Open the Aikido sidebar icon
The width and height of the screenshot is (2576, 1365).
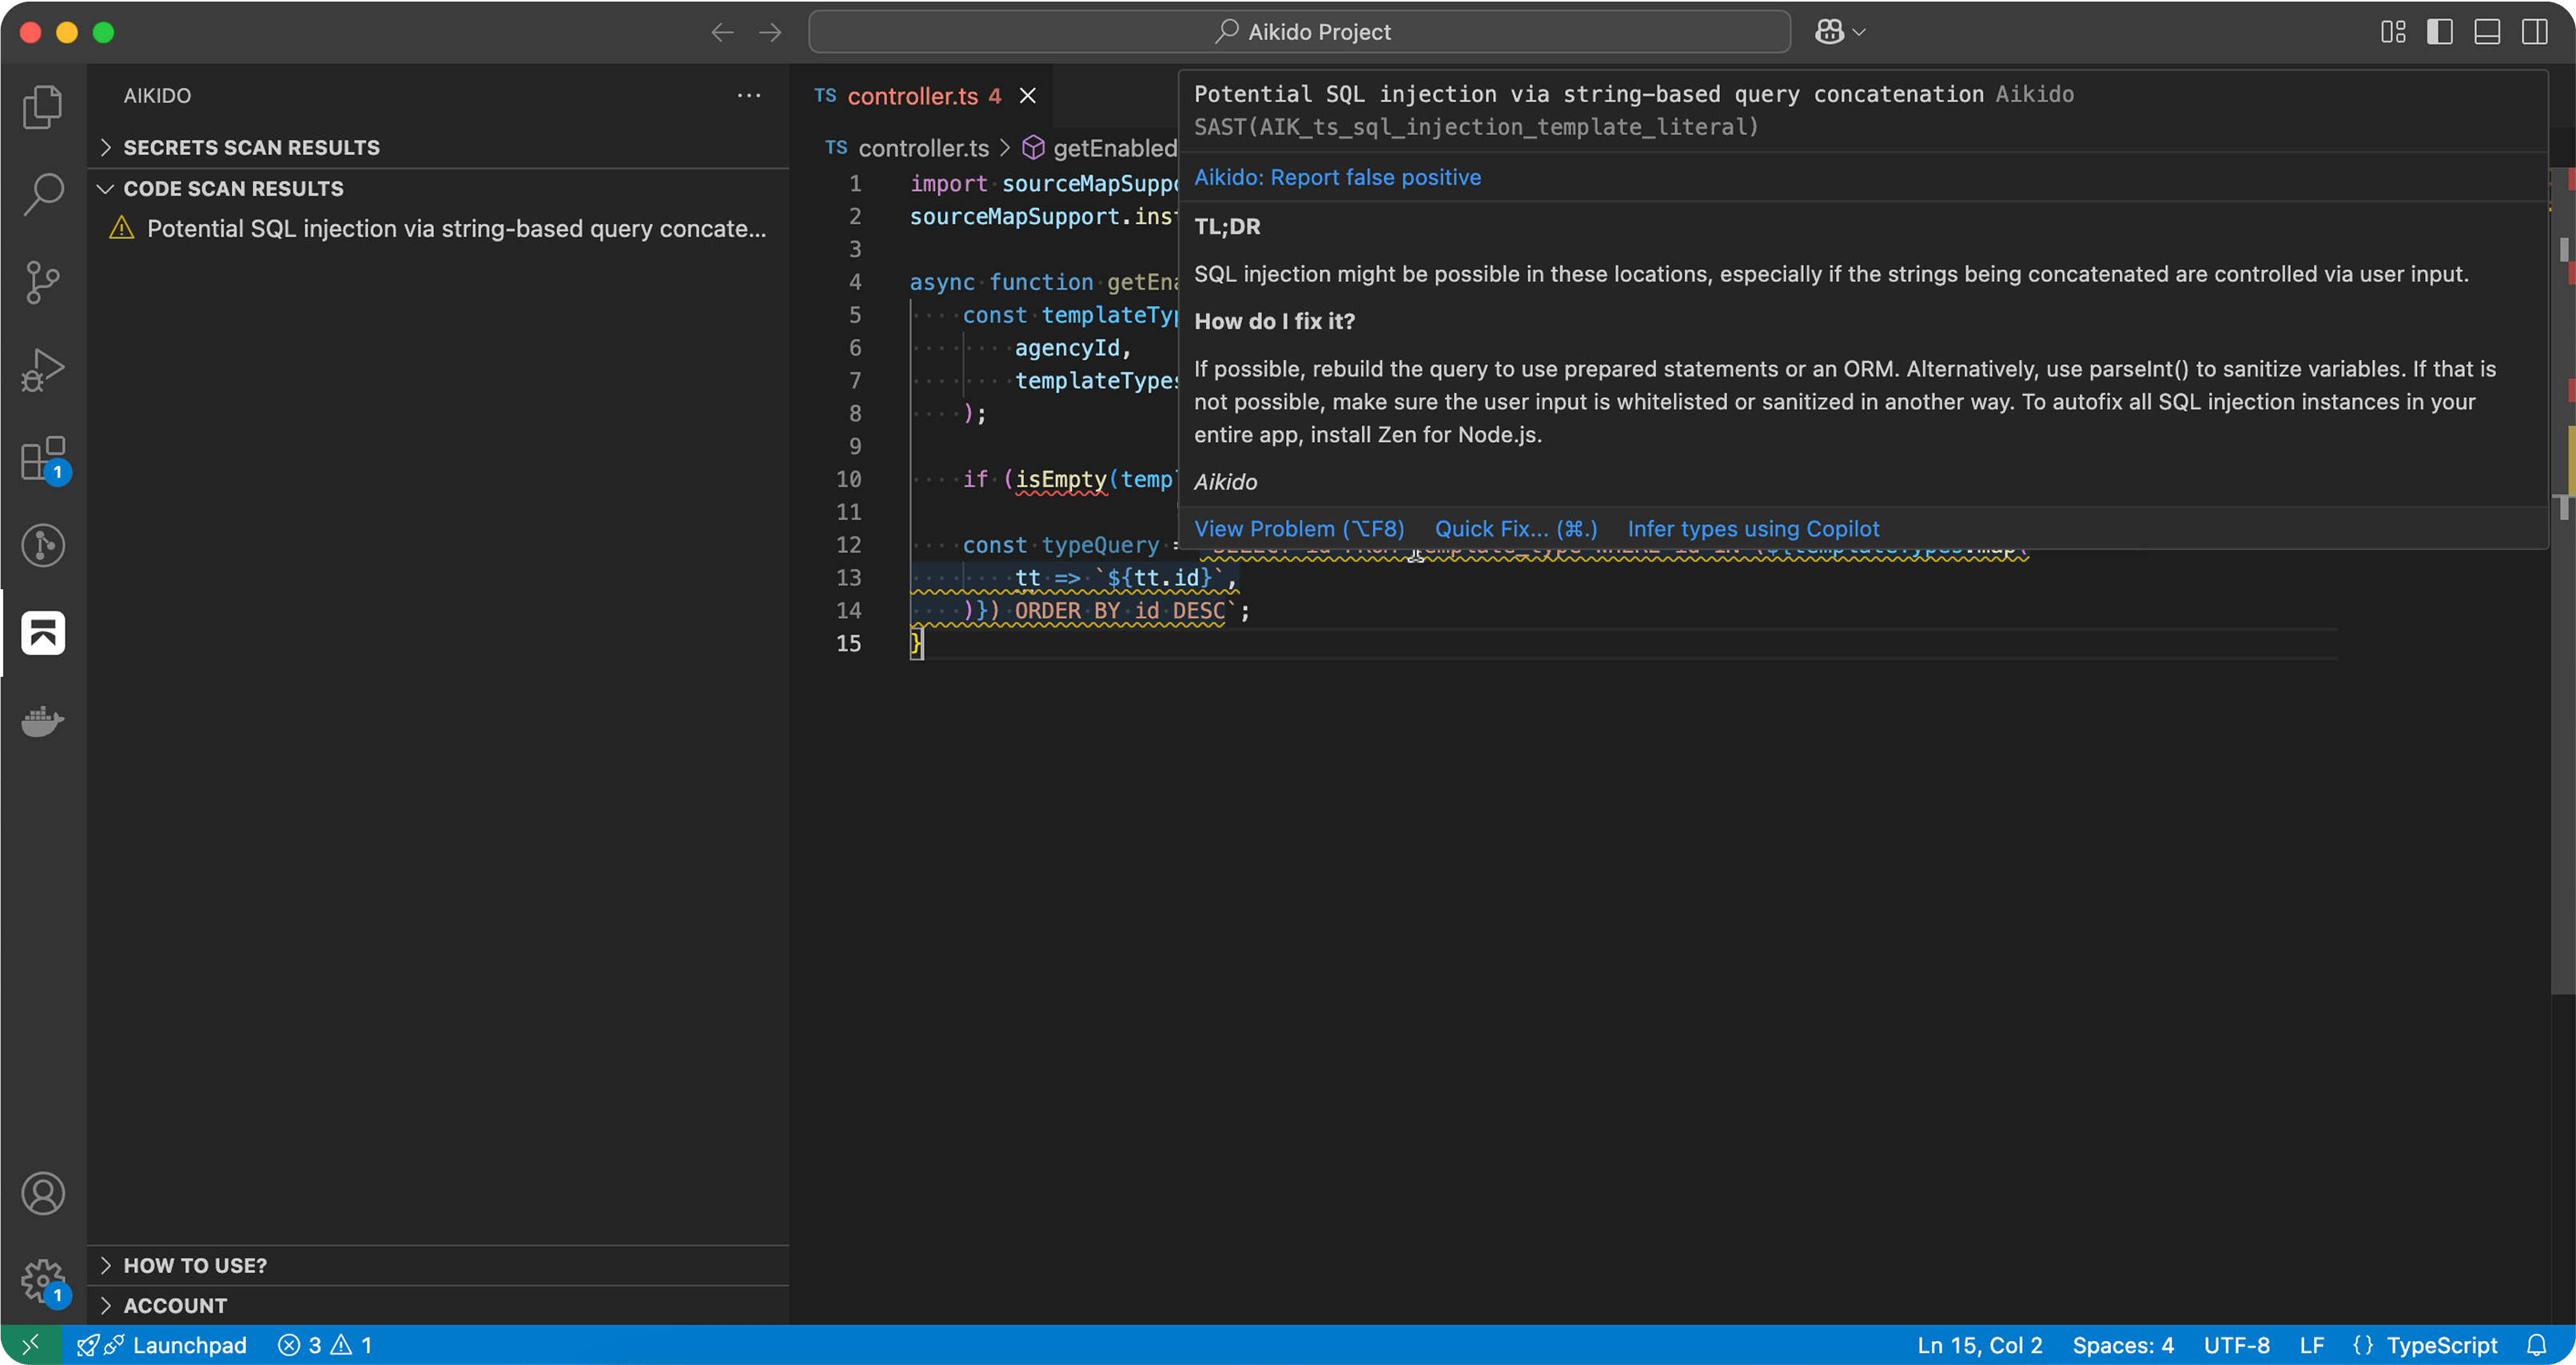coord(43,633)
